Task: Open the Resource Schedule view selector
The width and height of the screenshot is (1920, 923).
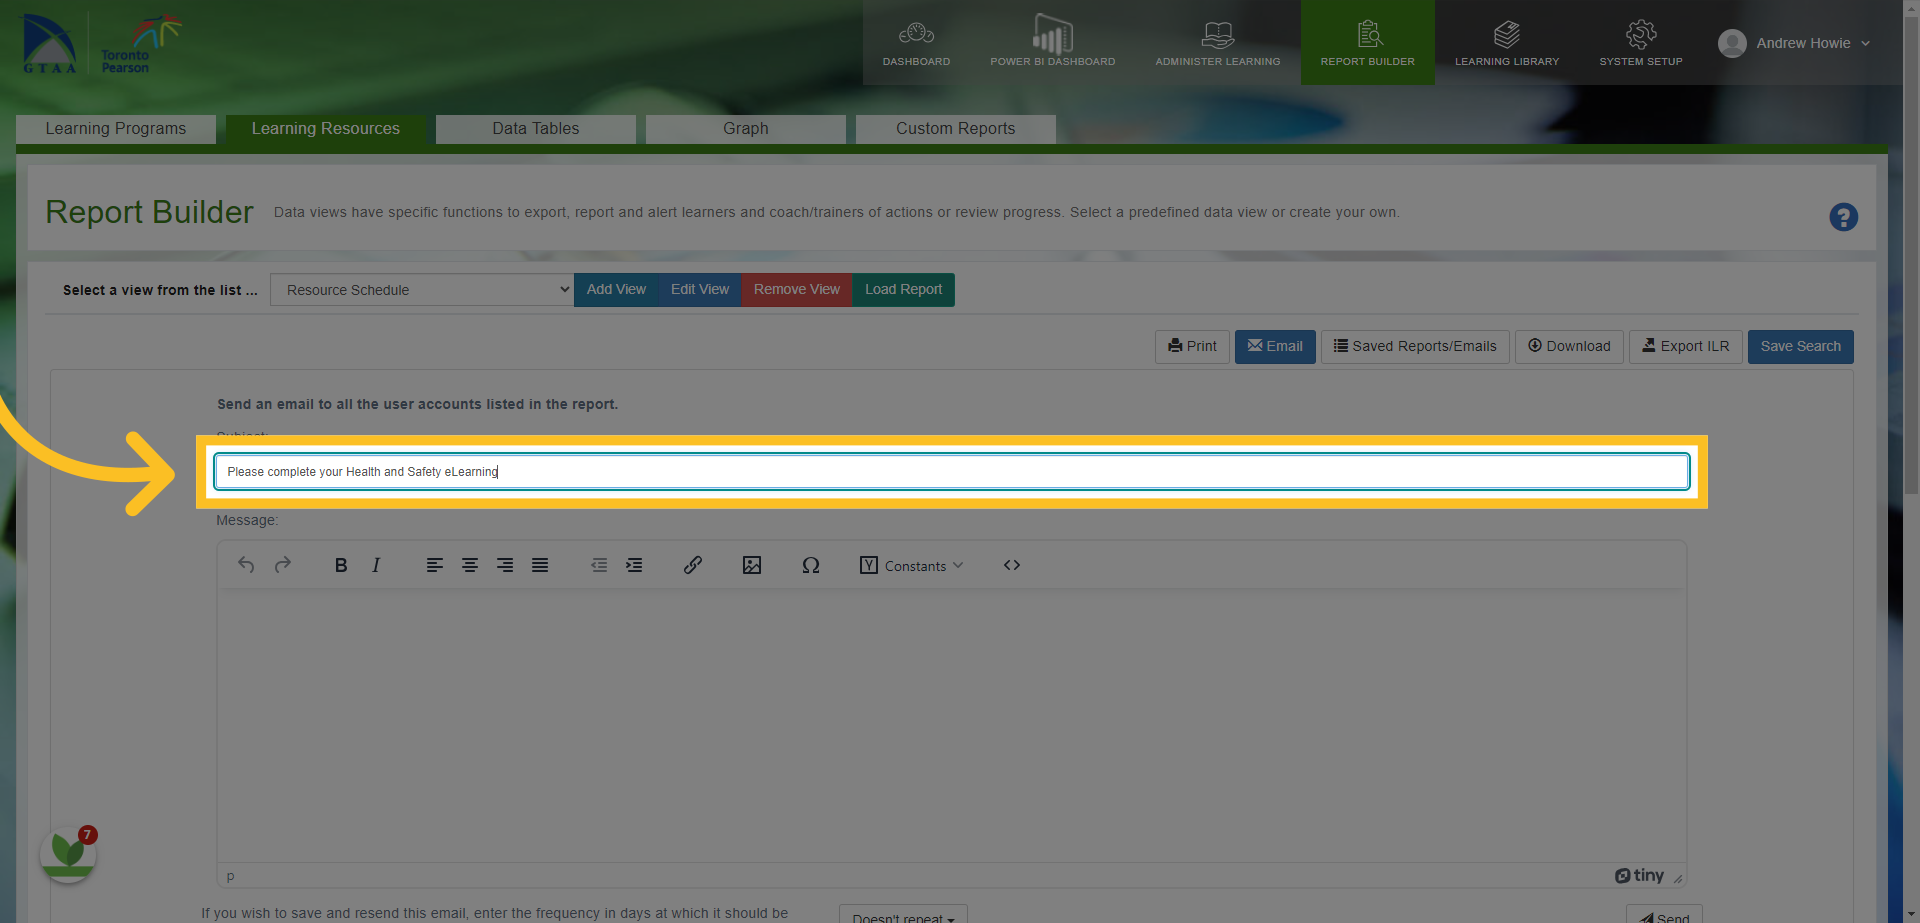Action: click(421, 290)
